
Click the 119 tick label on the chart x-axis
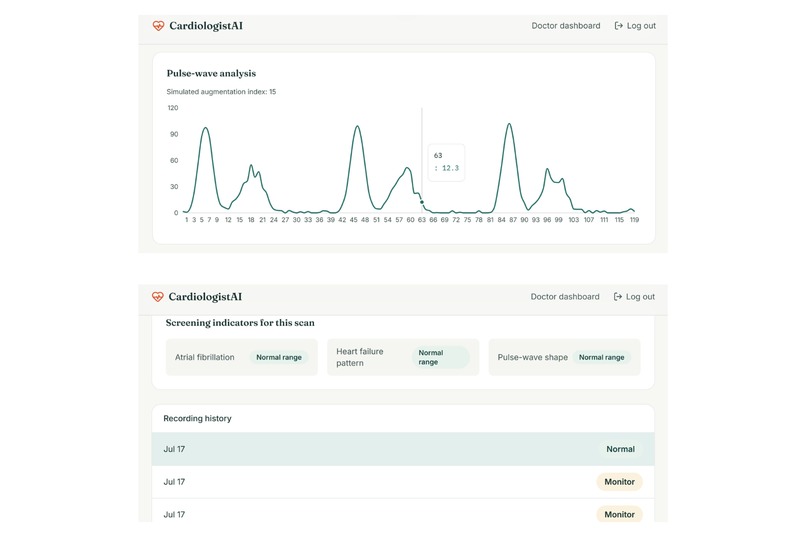tap(634, 219)
